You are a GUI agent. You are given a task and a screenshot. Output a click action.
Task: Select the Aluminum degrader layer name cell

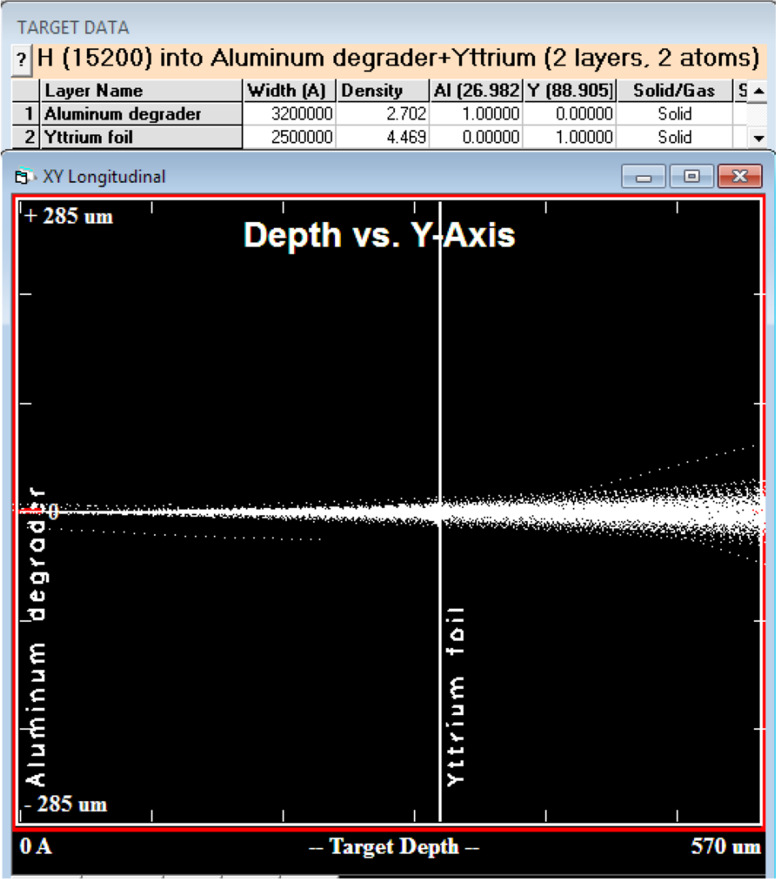(142, 114)
